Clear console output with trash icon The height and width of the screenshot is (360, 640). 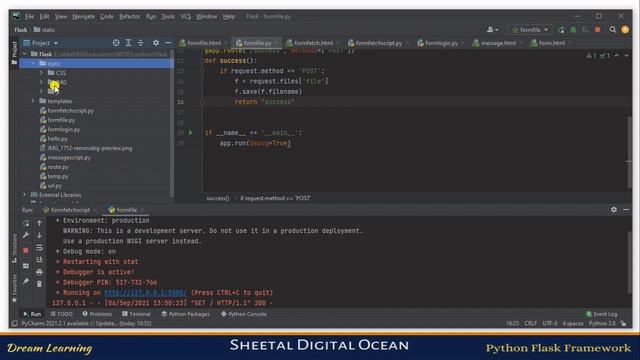(39, 284)
